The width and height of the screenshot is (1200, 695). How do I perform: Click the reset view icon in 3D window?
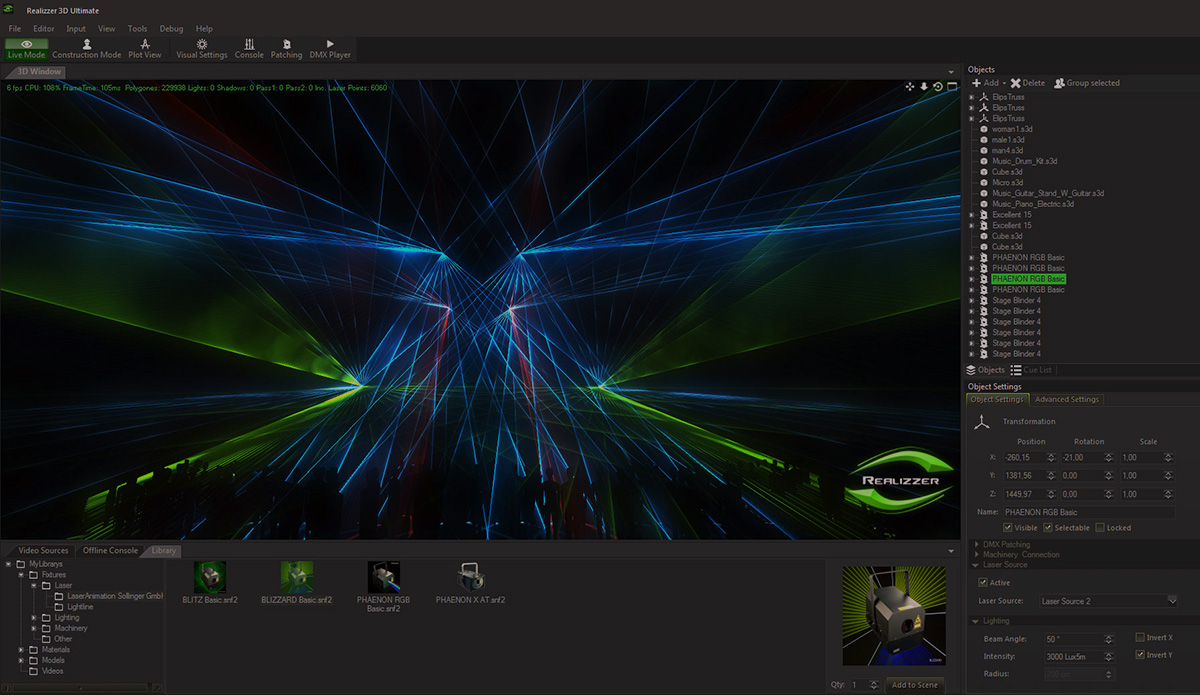click(938, 87)
